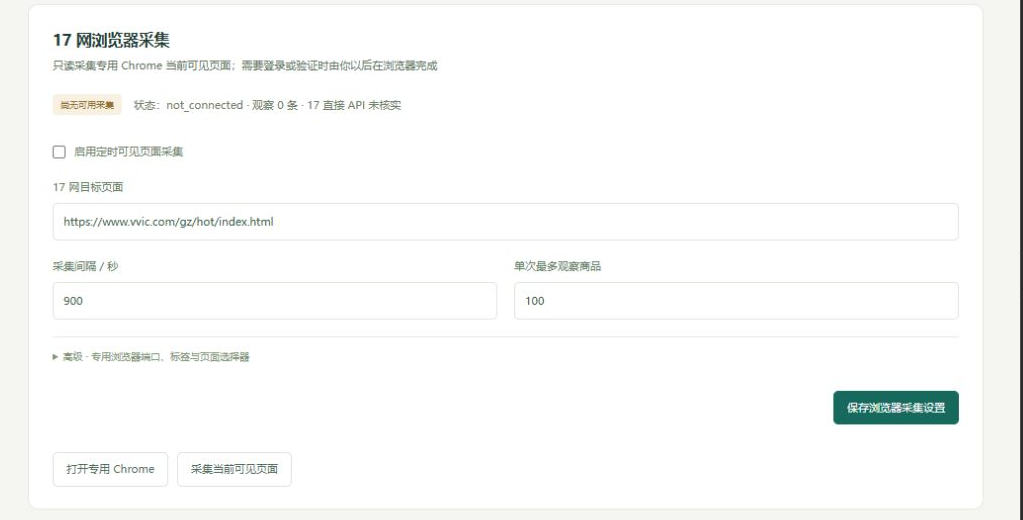Click the 单次最多观察商品 label
Viewport: 1023px width, 520px height.
coord(557,266)
